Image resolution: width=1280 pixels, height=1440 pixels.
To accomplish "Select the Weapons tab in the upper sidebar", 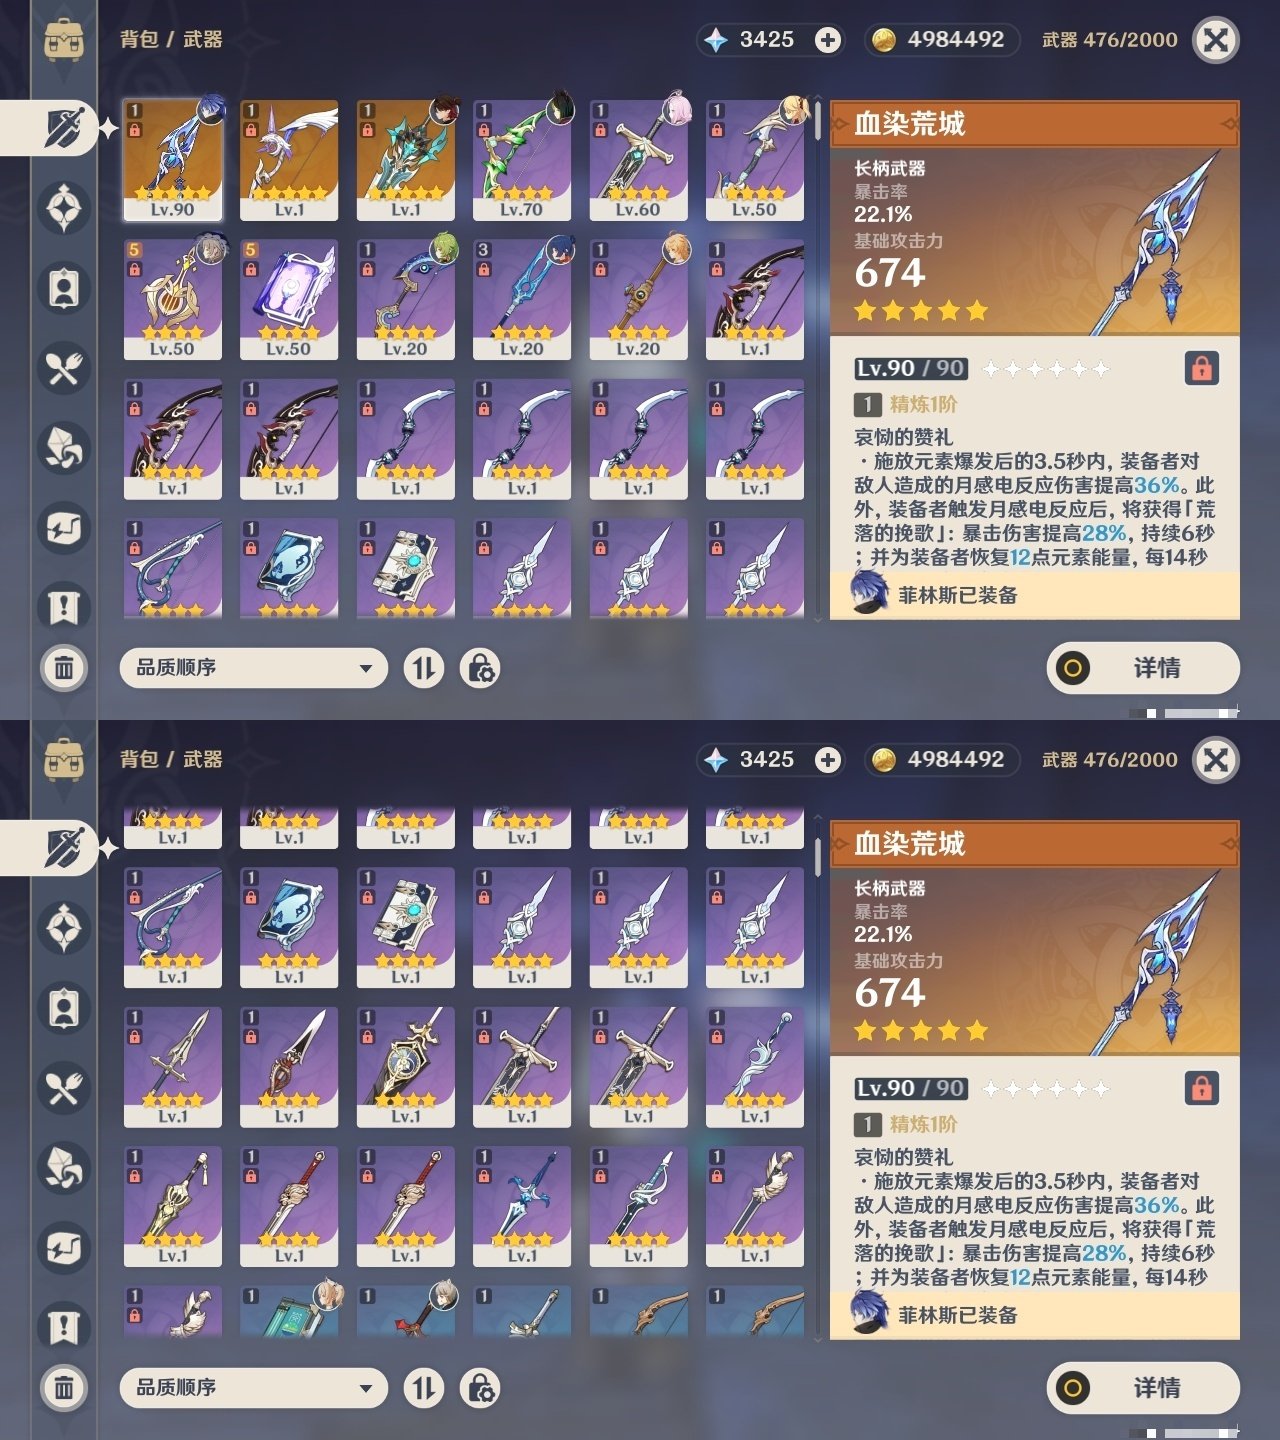I will tap(62, 128).
